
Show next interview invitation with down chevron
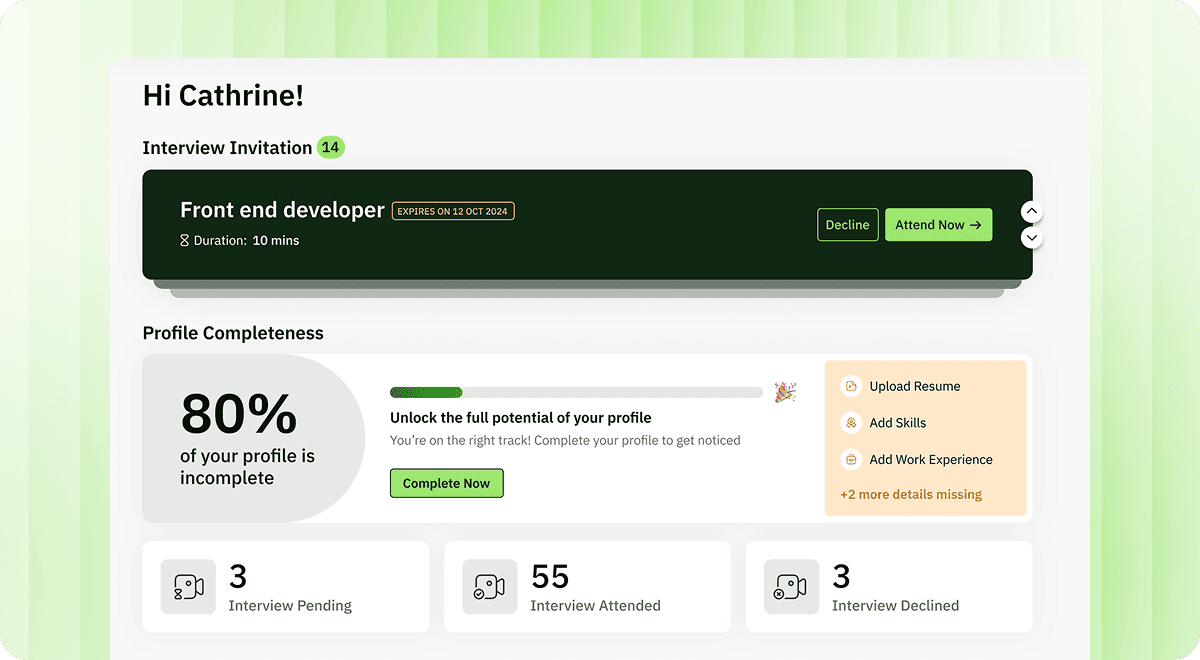tap(1032, 238)
